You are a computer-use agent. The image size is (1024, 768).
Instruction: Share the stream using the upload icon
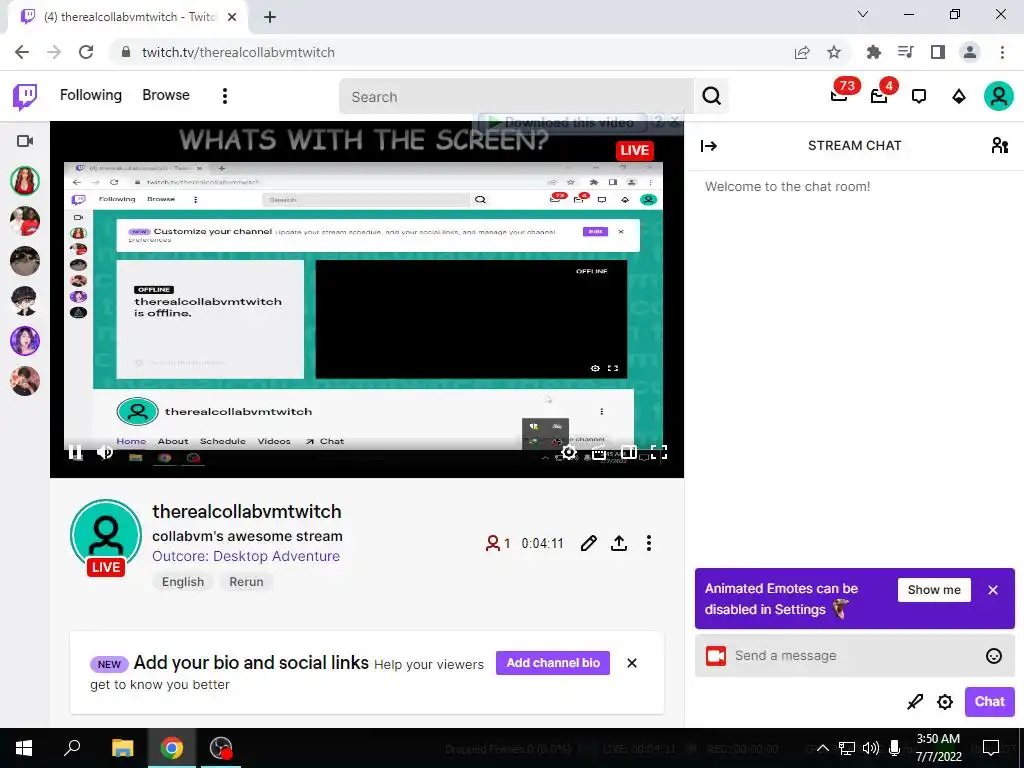[618, 543]
